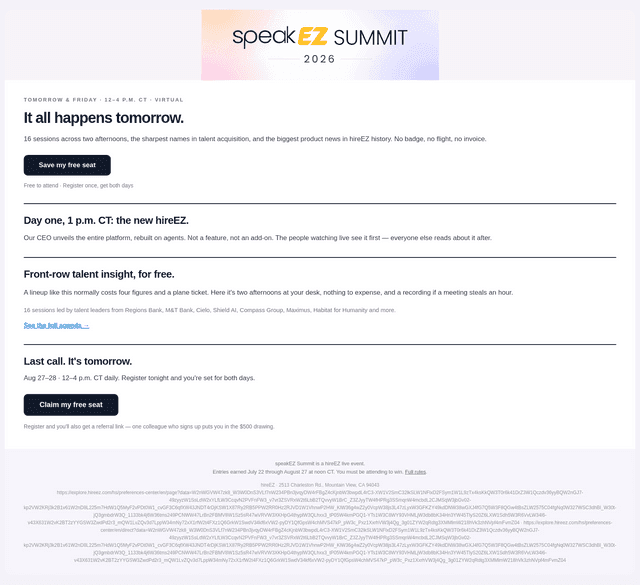Image resolution: width=640 pixels, height=585 pixels.
Task: Click the speakEZ Summit 2026 banner image
Action: [x=320, y=45]
